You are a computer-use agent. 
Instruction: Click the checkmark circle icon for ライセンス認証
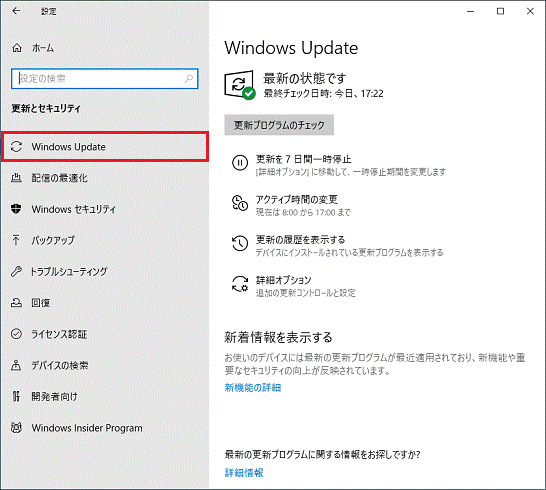tap(16, 334)
